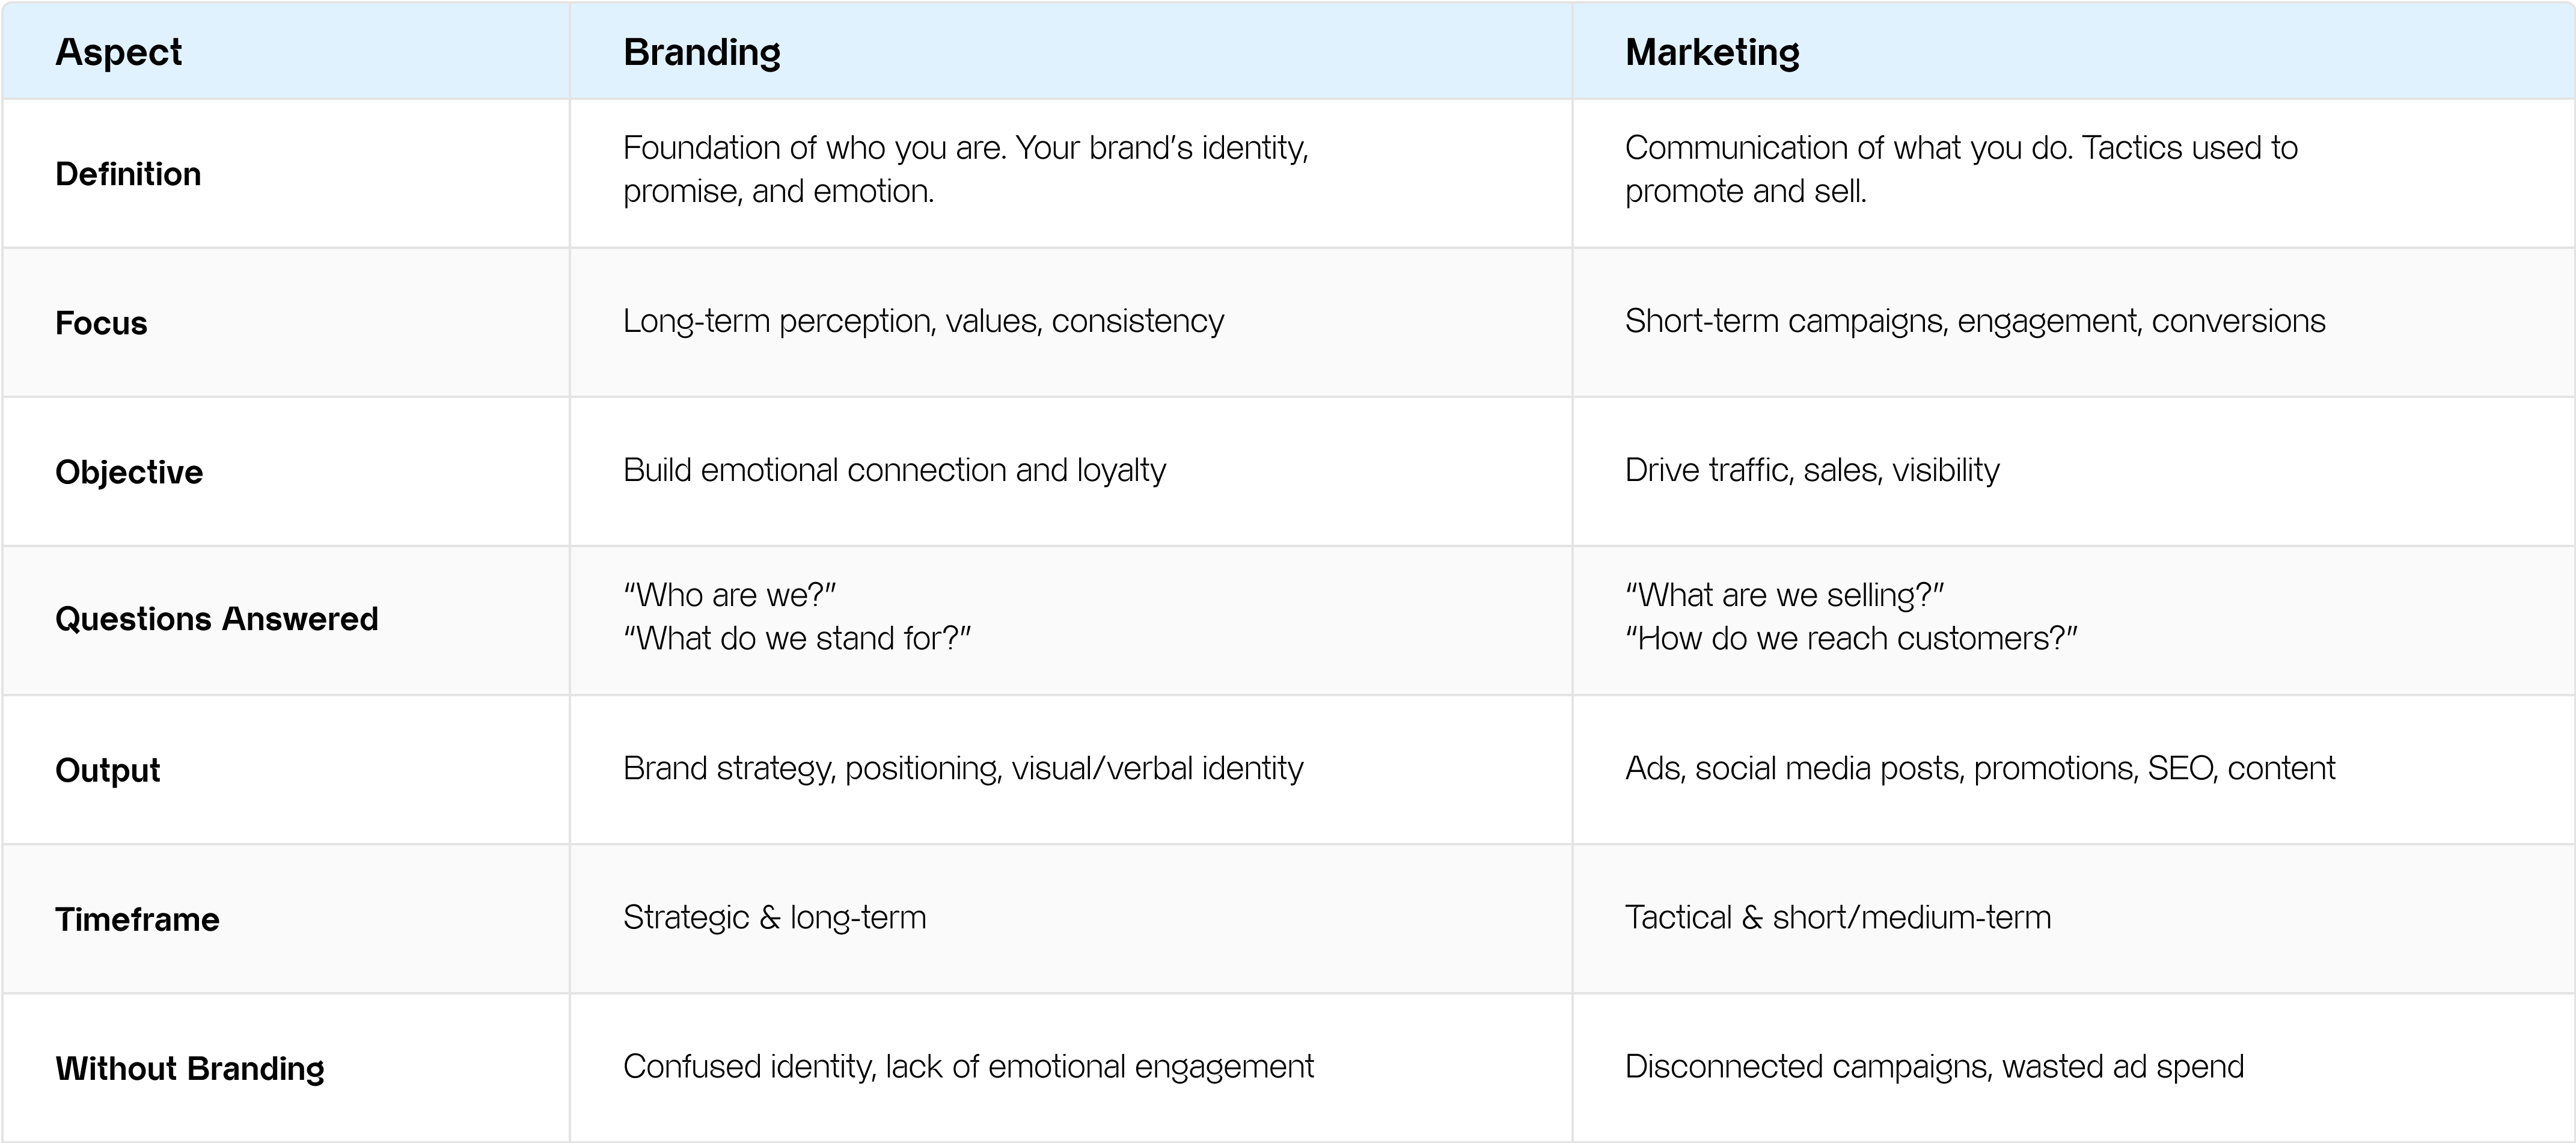The width and height of the screenshot is (2576, 1143).
Task: Select the Without Branding row label
Action: click(x=190, y=1068)
